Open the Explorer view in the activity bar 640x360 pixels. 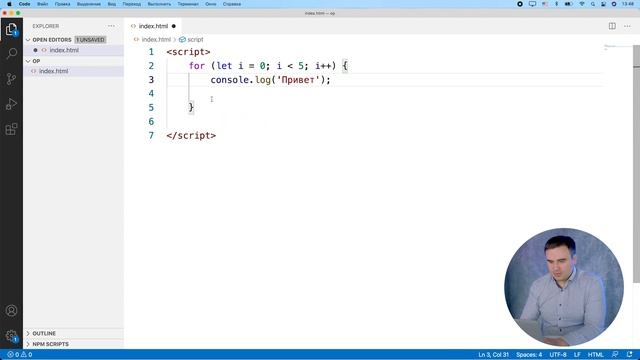tap(11, 29)
